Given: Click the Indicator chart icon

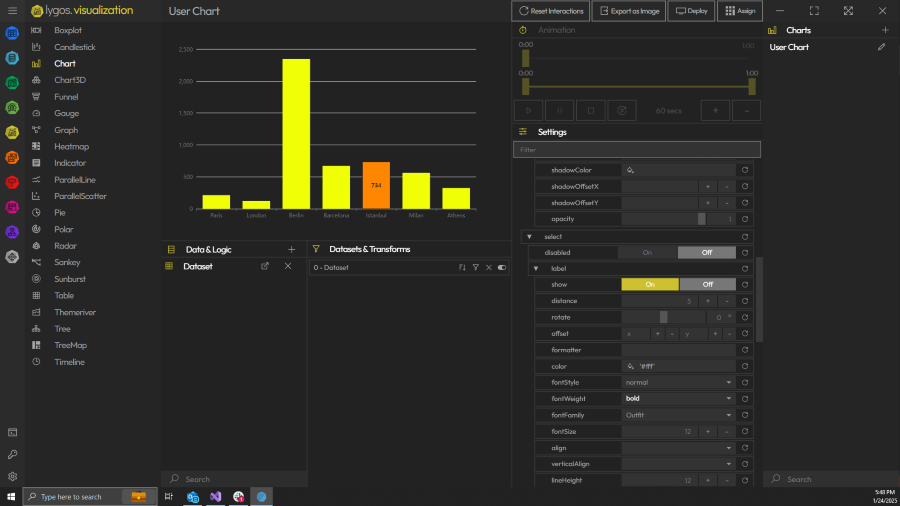Looking at the screenshot, I should coord(36,163).
